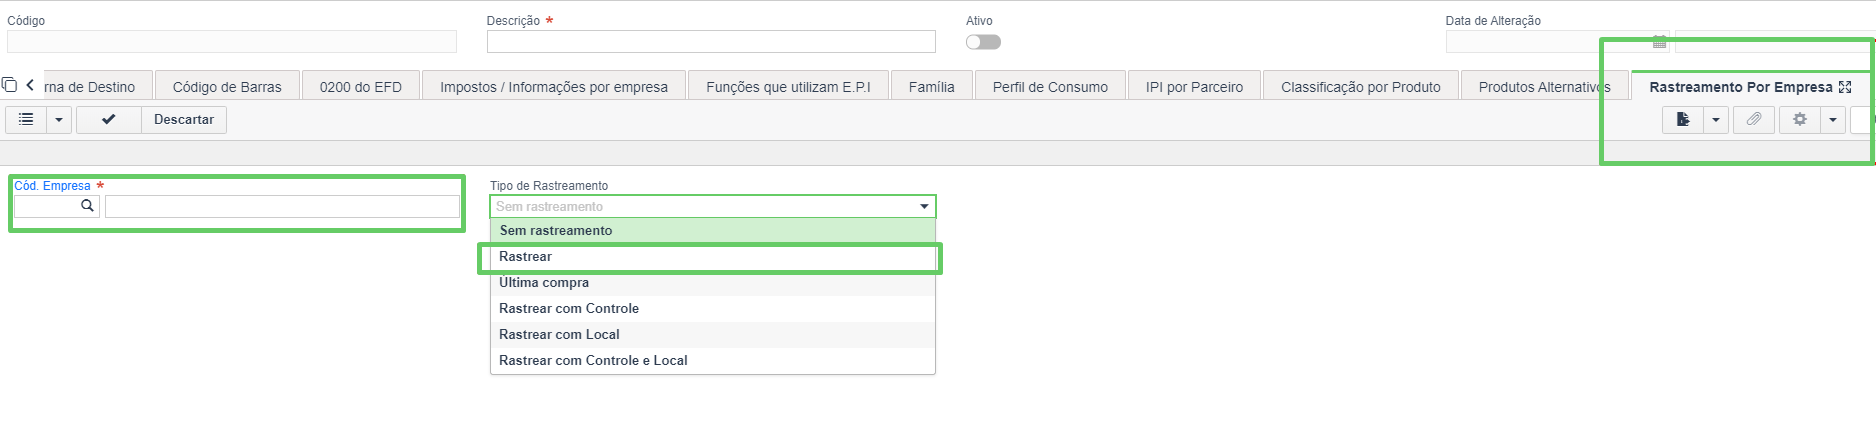Switch to the Código de Barras tab
Screen dimensions: 1876x438
[x=227, y=87]
